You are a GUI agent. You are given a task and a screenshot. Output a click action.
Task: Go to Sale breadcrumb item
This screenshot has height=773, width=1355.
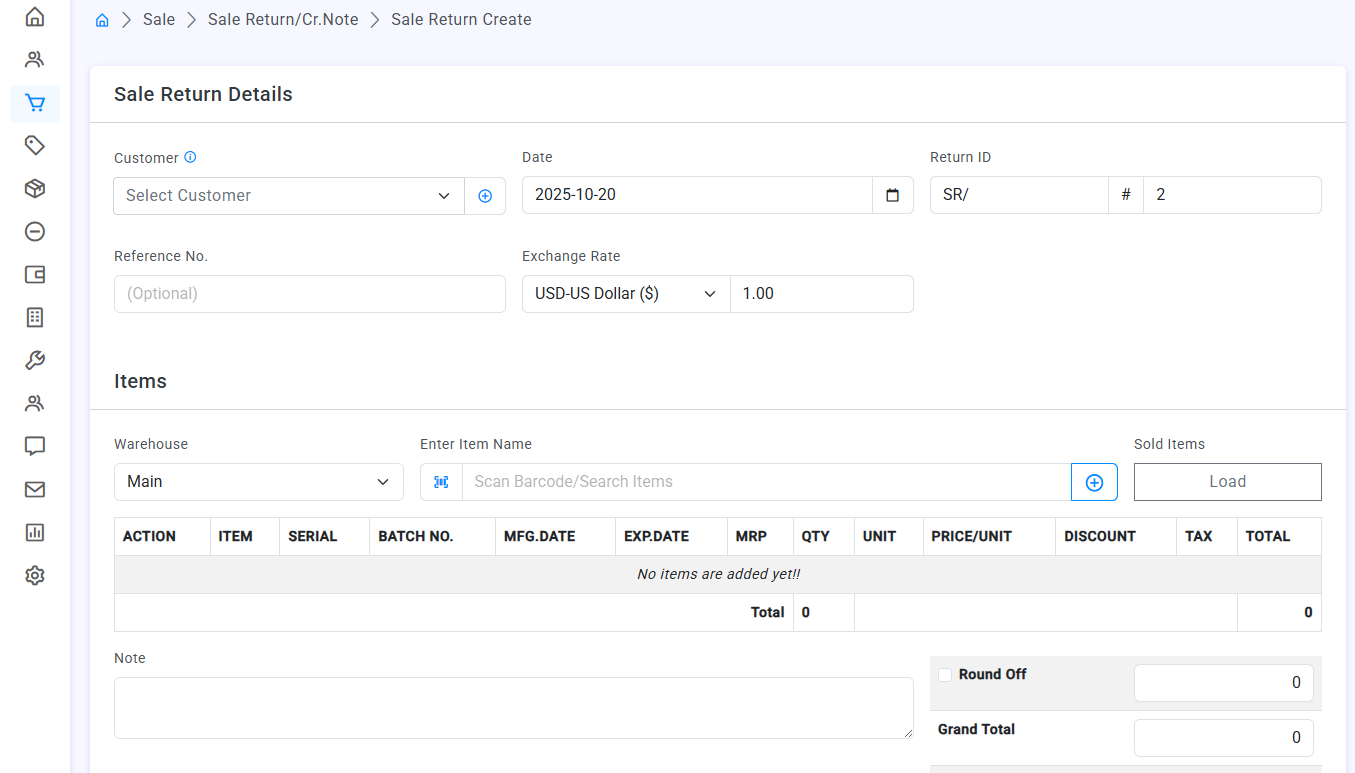click(159, 20)
